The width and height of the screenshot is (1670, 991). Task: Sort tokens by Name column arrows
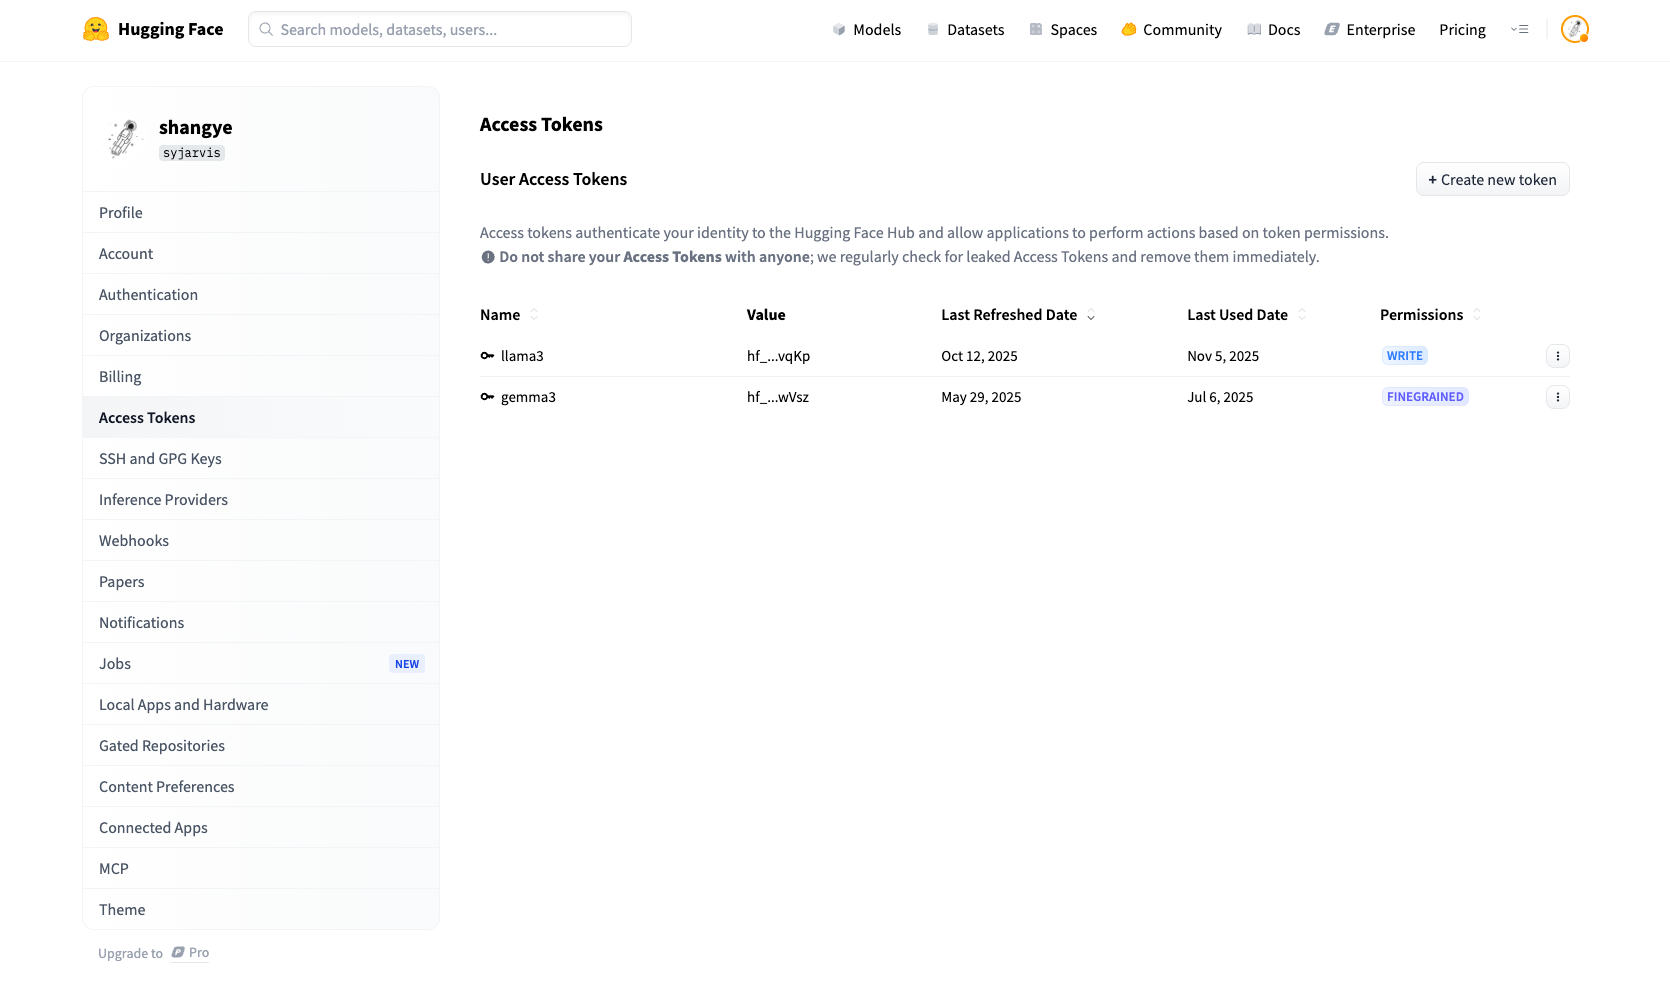click(534, 315)
